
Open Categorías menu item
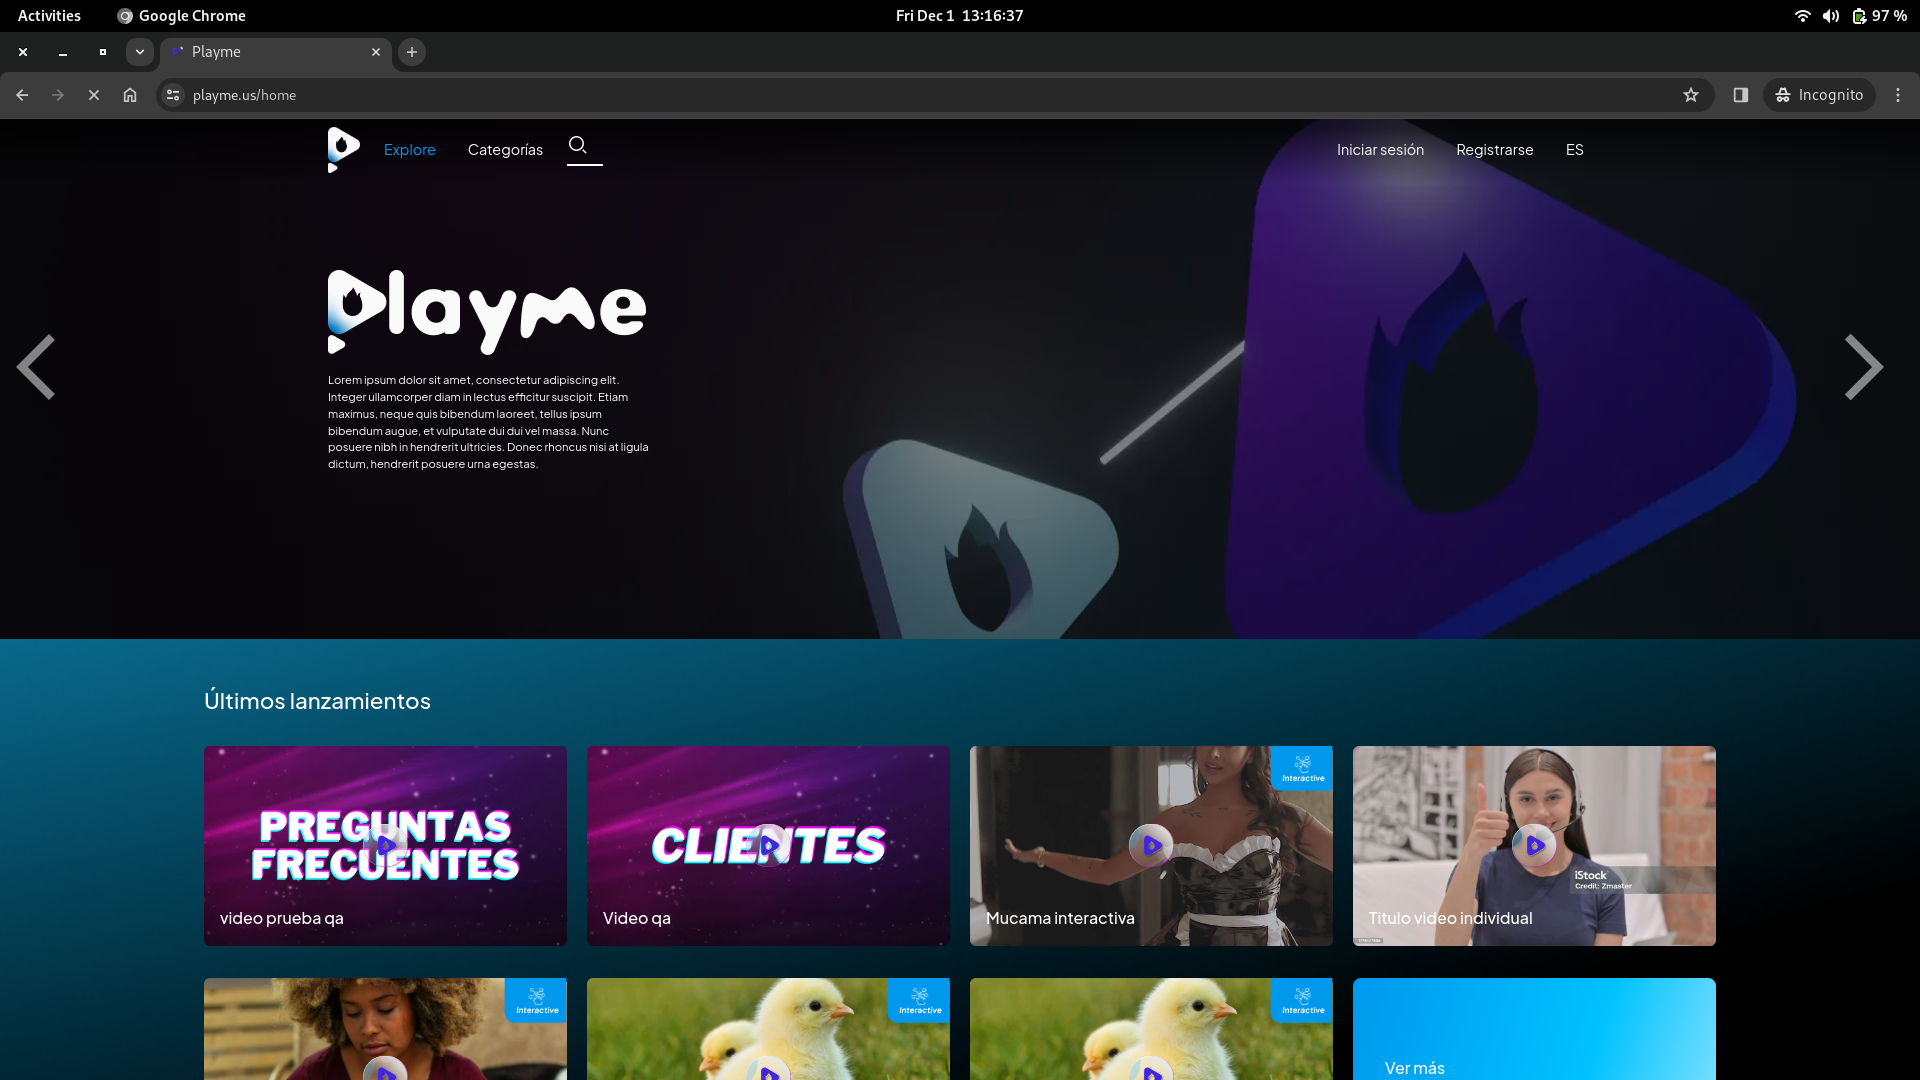click(505, 150)
